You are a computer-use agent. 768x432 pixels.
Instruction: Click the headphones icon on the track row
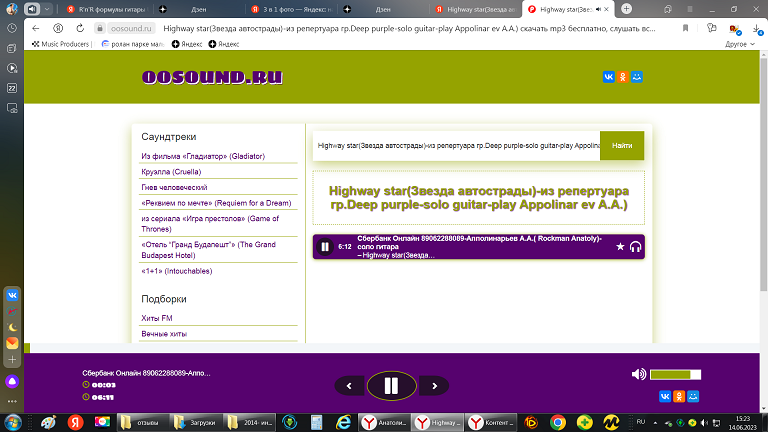tap(635, 247)
